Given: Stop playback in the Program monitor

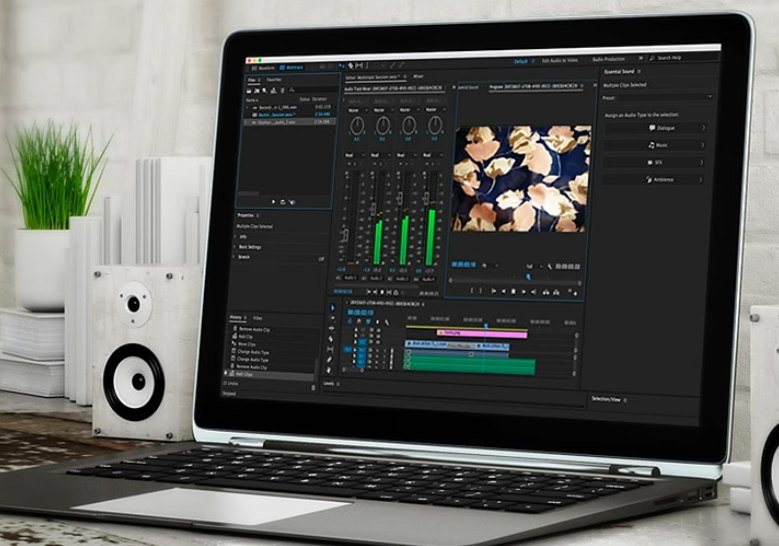Looking at the screenshot, I should (x=513, y=292).
